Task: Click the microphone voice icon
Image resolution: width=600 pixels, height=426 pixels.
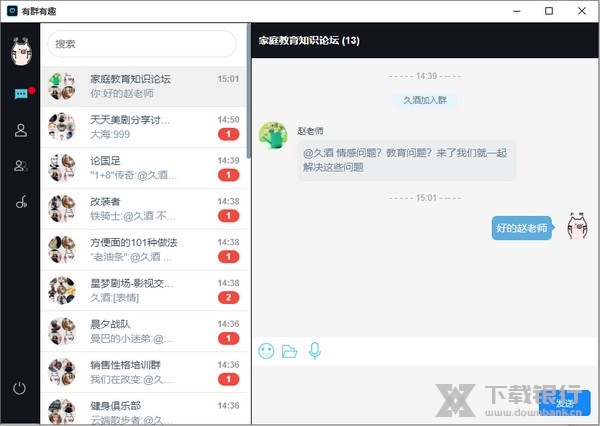Action: click(315, 351)
